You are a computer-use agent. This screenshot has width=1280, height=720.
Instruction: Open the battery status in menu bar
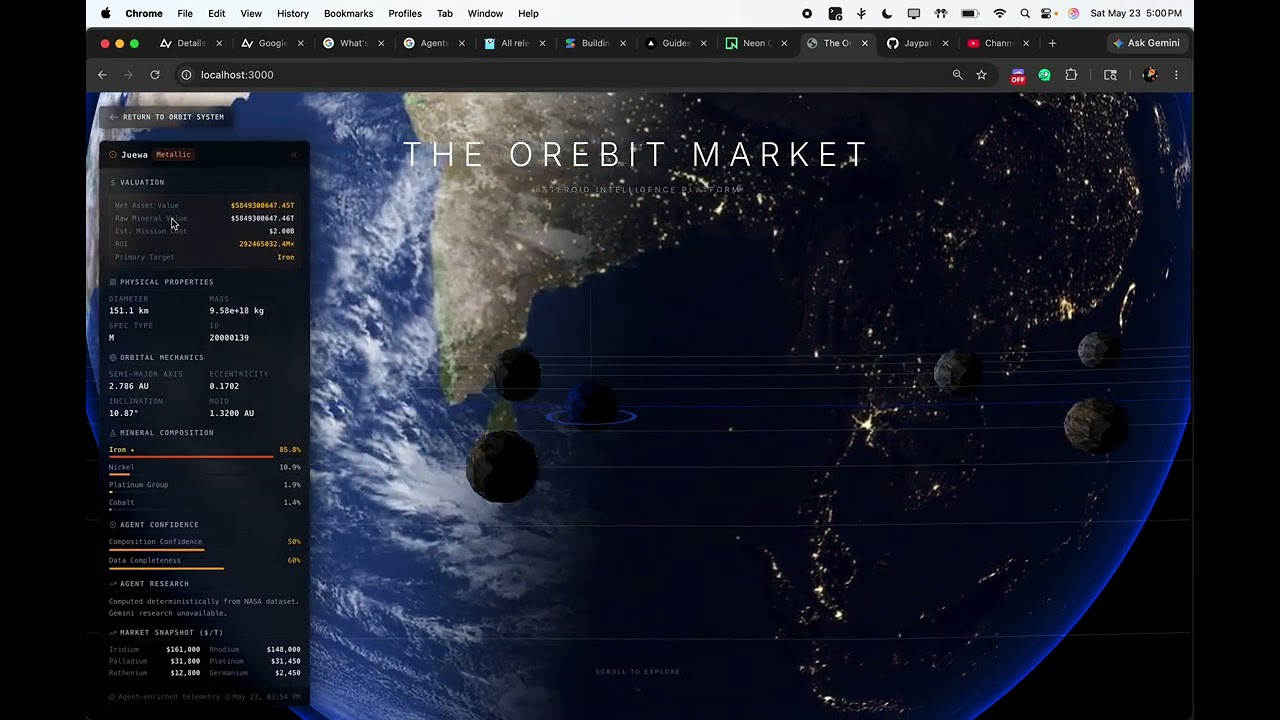[x=969, y=13]
